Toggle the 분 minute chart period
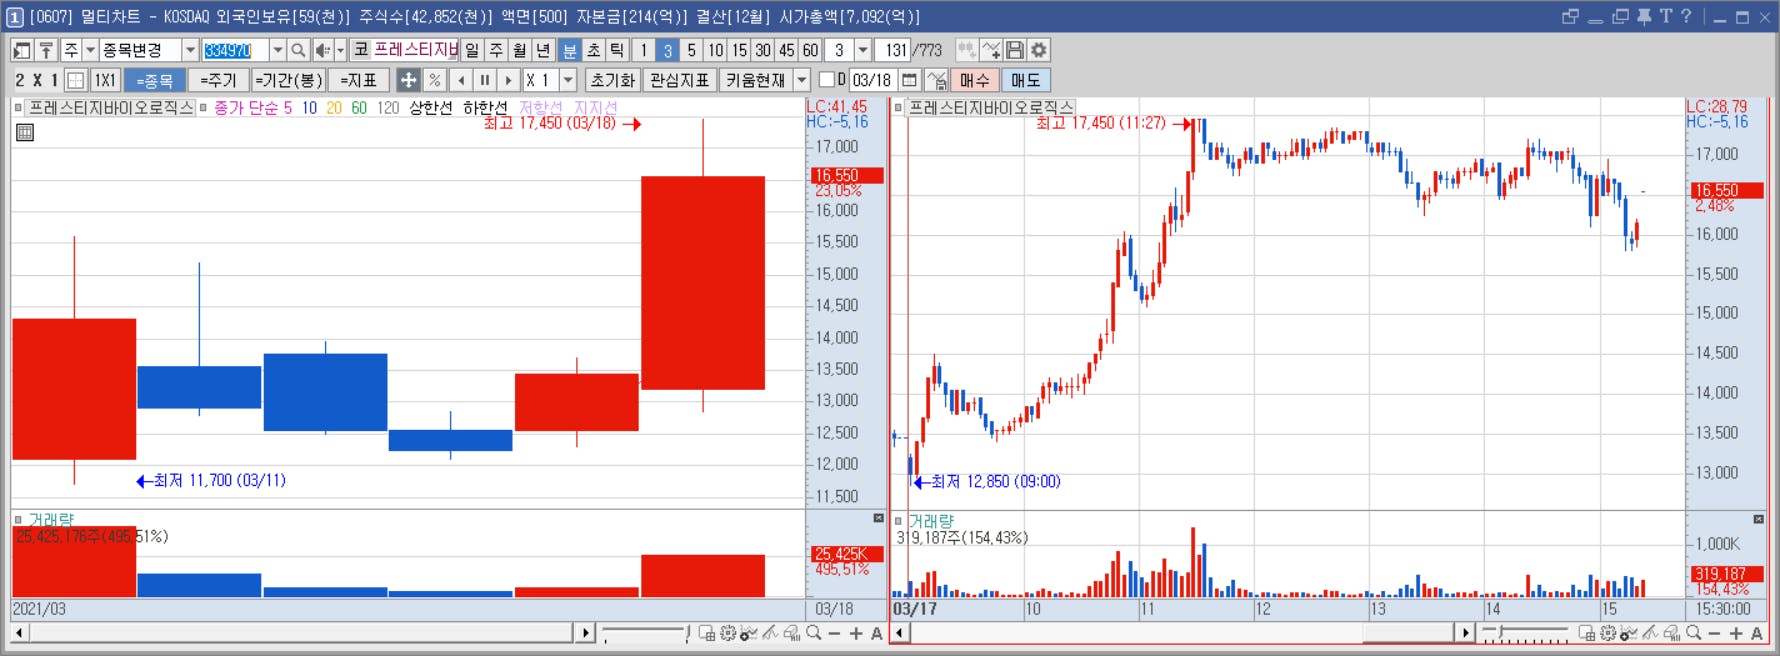 click(x=569, y=50)
